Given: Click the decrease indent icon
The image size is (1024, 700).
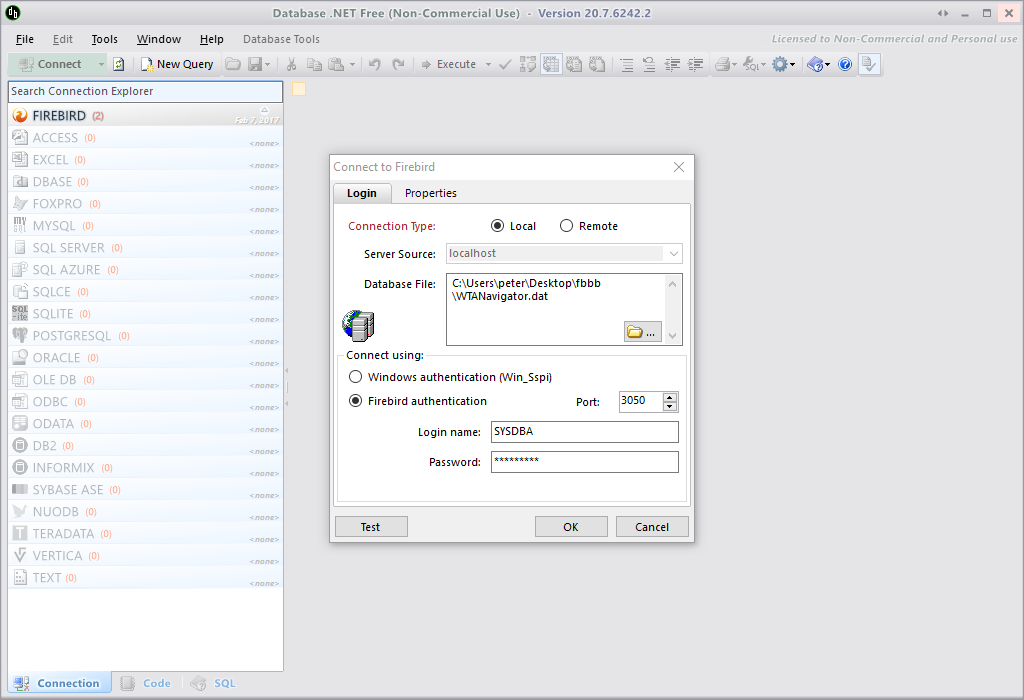Looking at the screenshot, I should tap(672, 64).
